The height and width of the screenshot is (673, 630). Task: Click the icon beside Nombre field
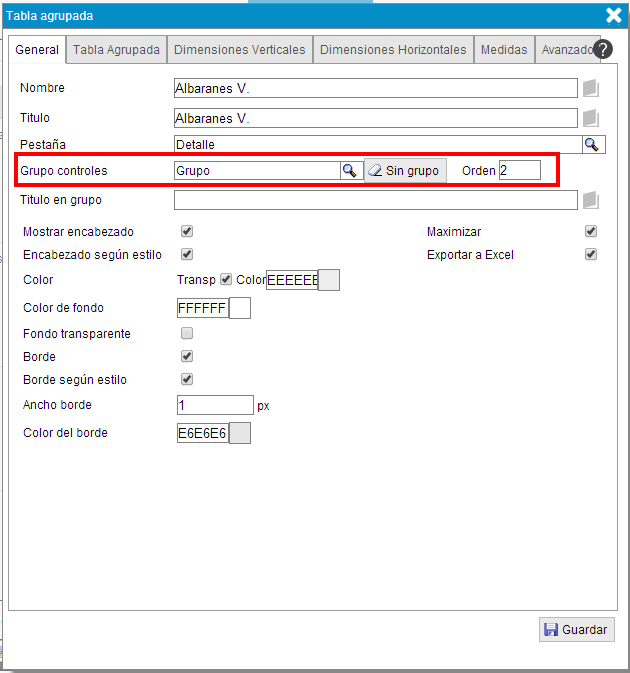tap(591, 88)
